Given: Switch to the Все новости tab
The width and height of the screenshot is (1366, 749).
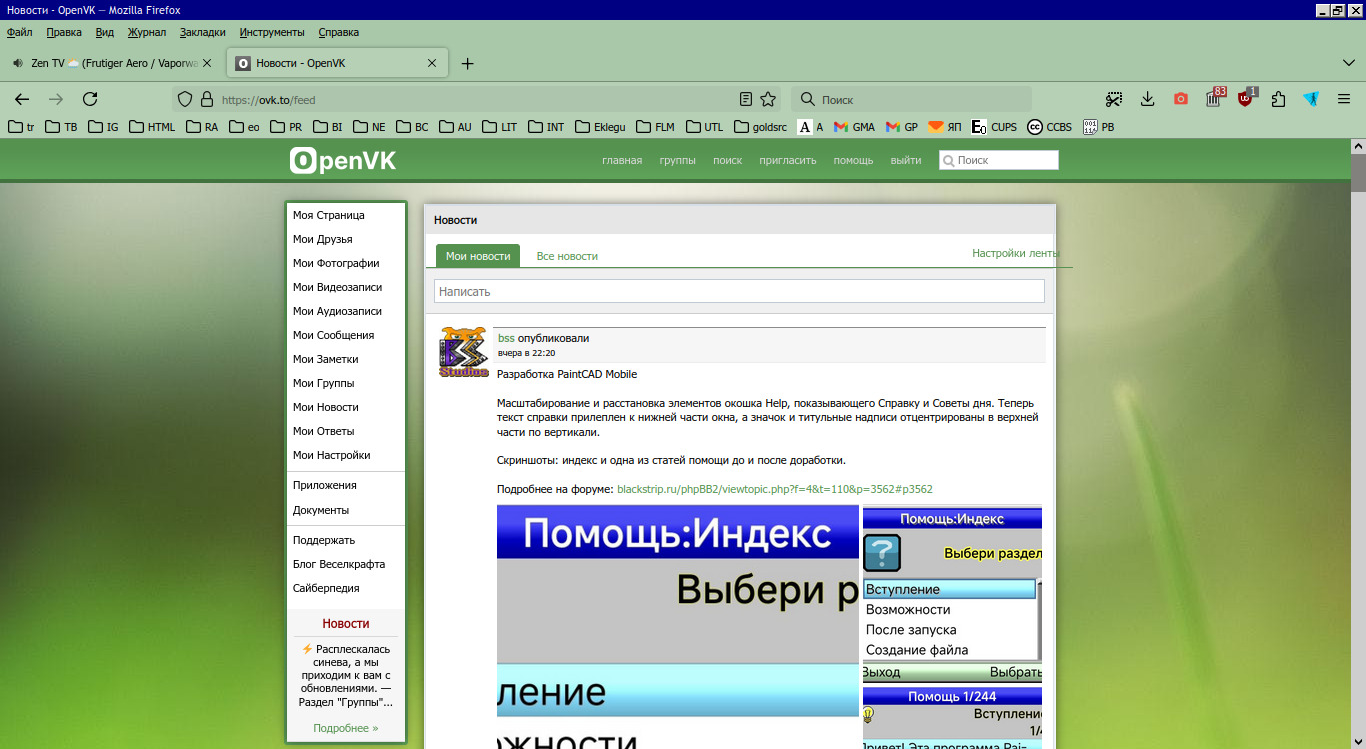Looking at the screenshot, I should pos(567,256).
